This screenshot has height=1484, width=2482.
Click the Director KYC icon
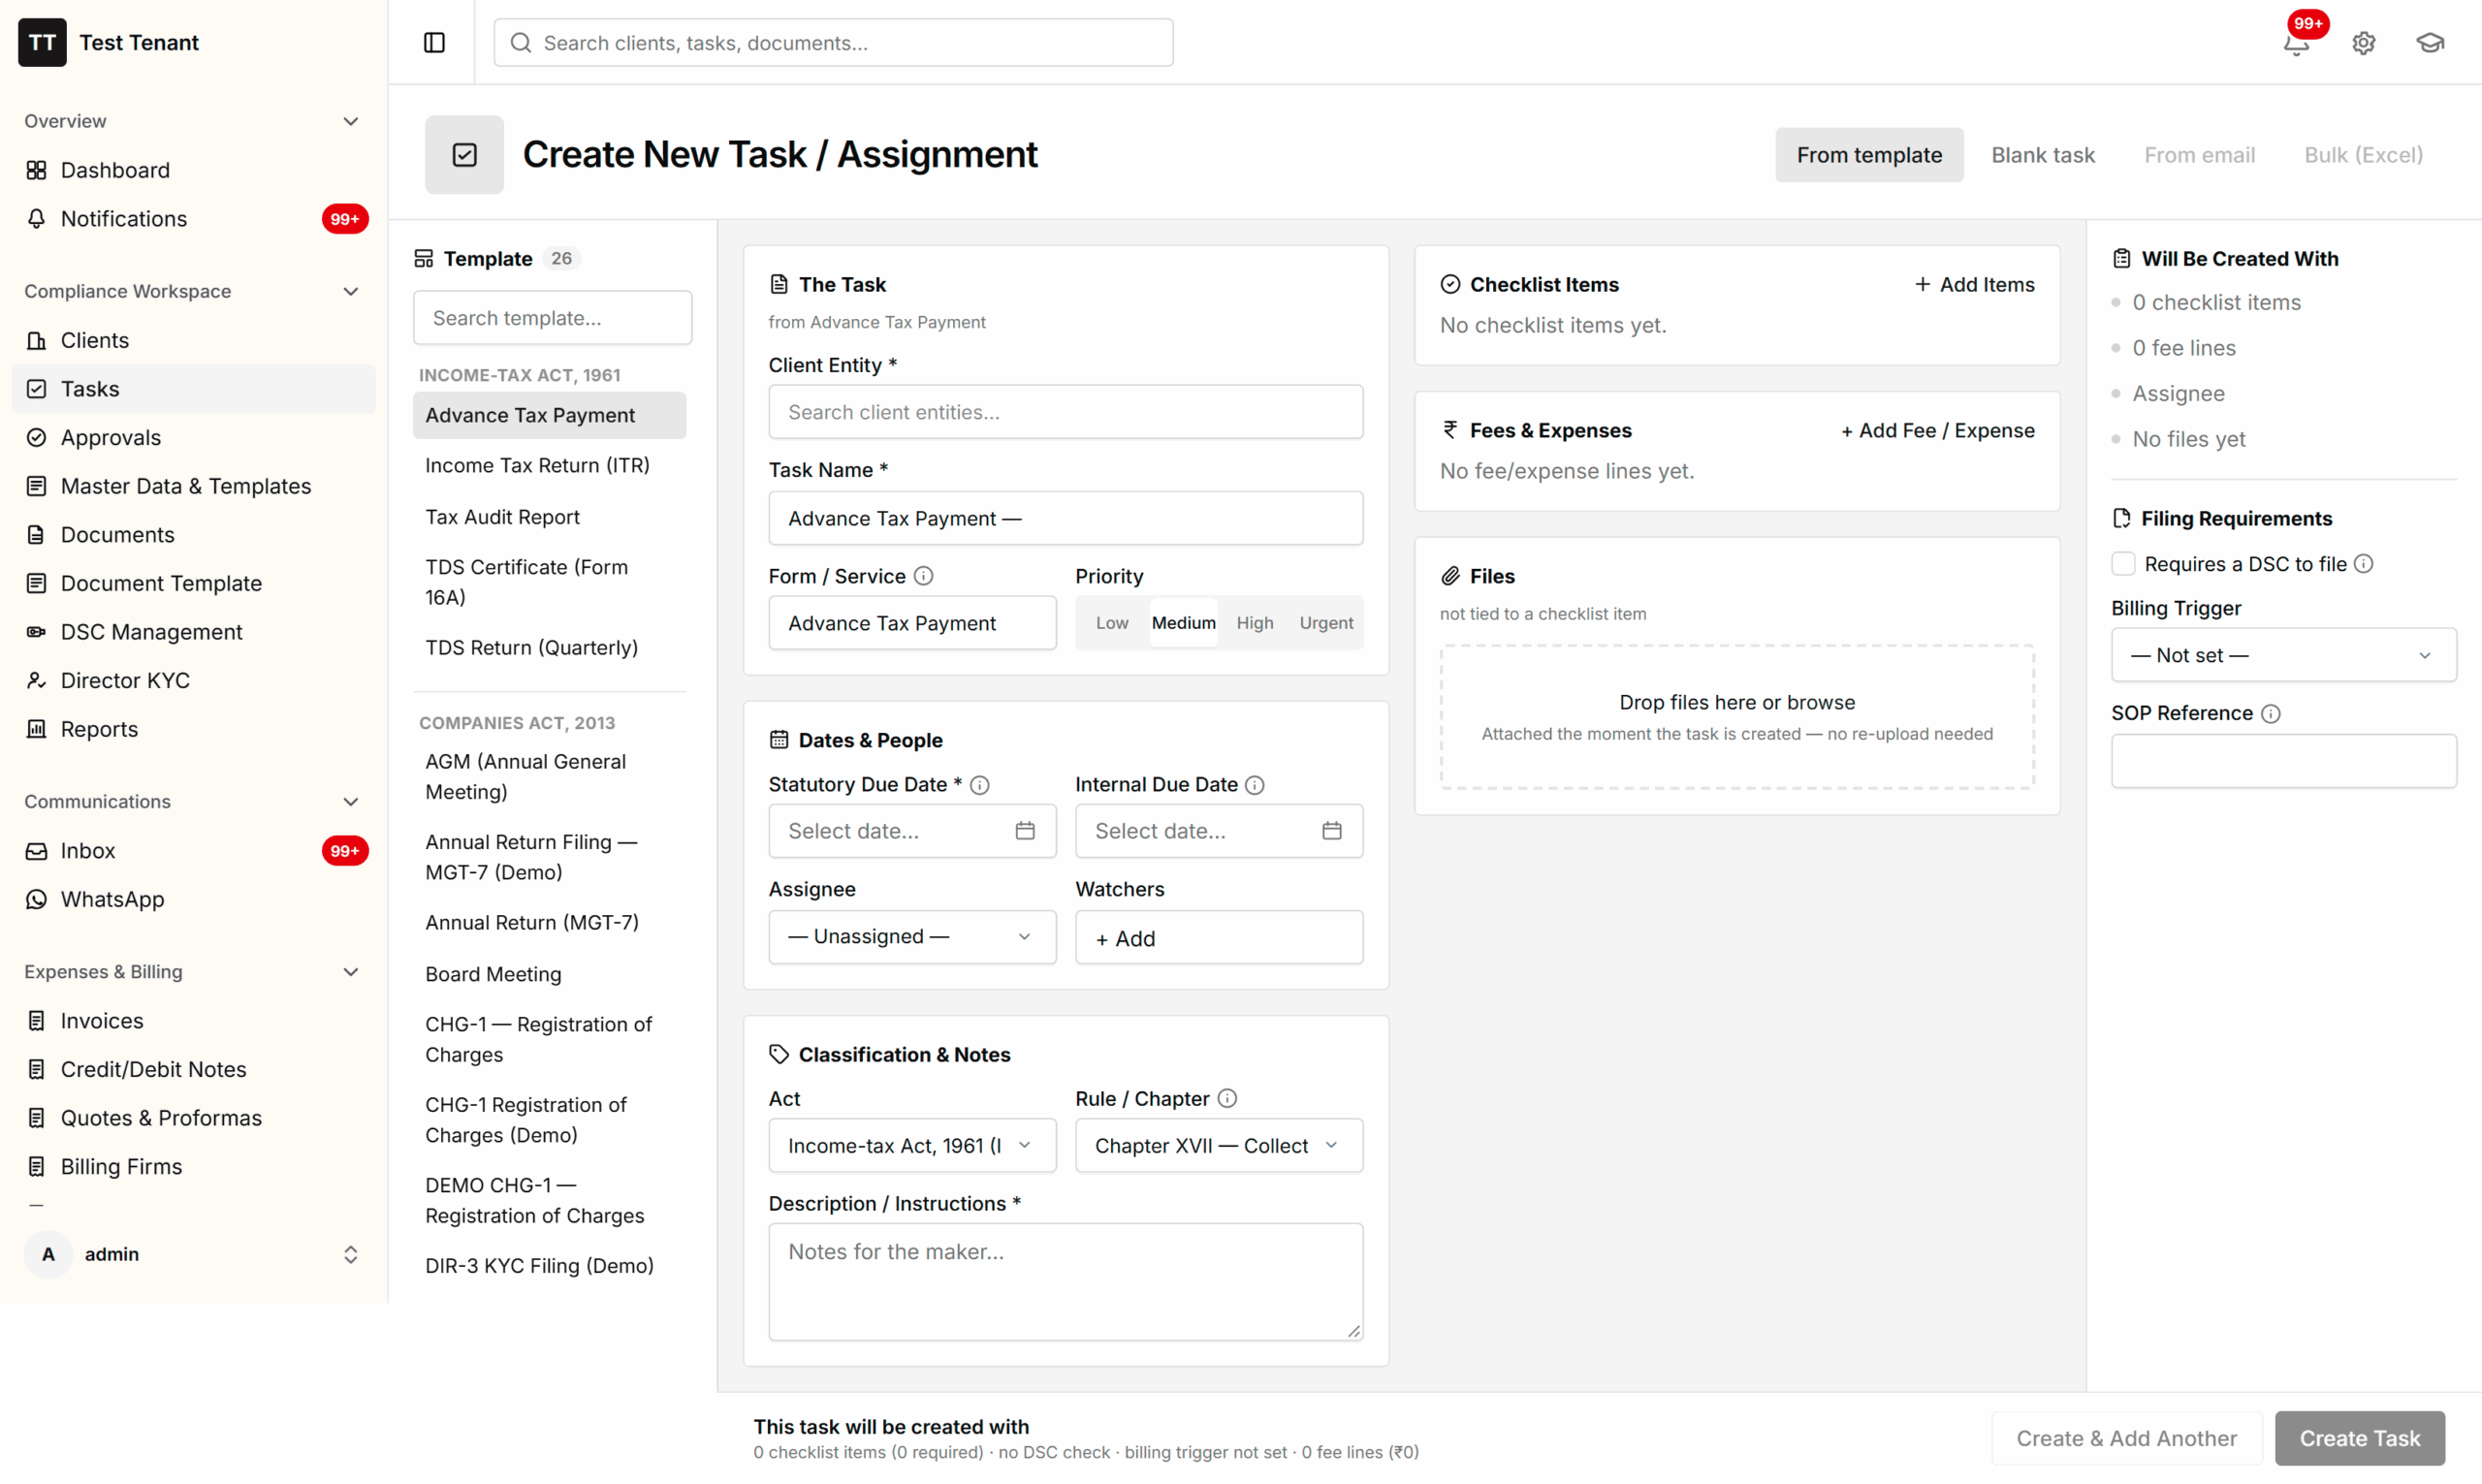[37, 680]
